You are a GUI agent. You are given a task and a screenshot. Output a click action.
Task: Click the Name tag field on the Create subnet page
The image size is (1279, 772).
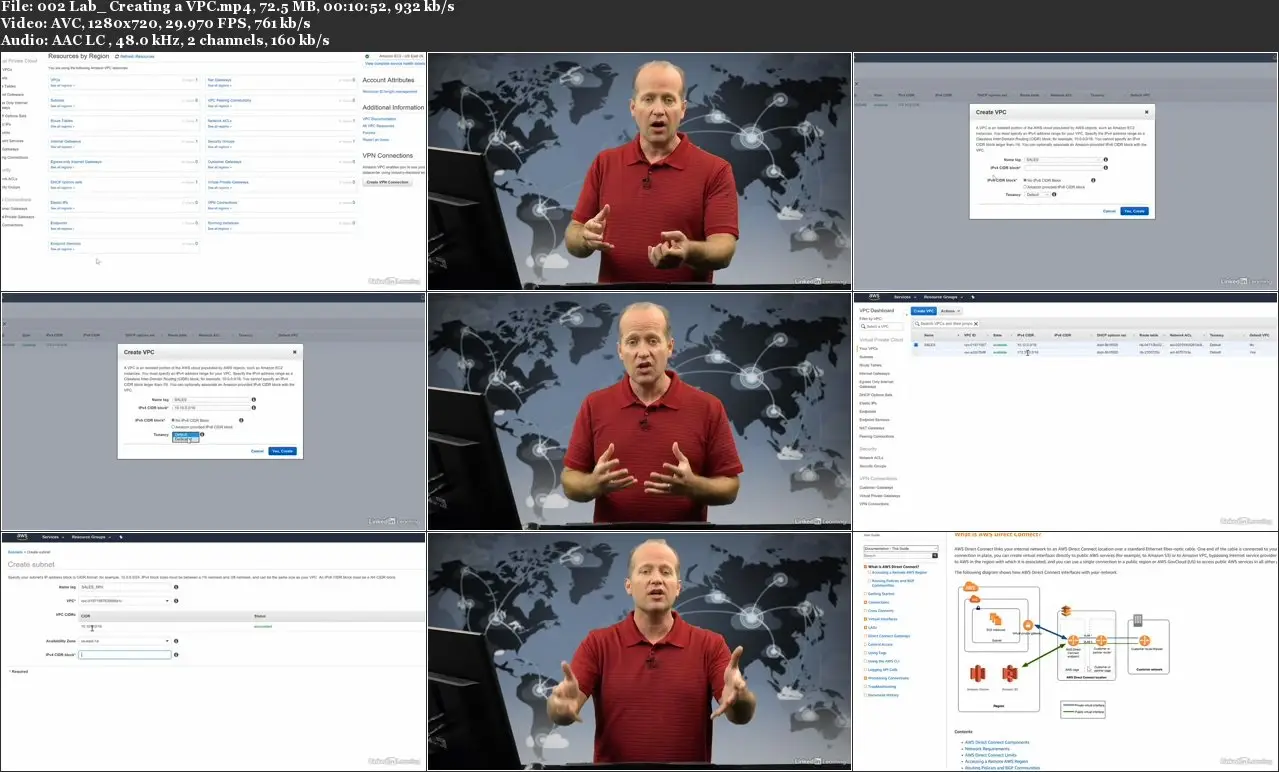(125, 588)
